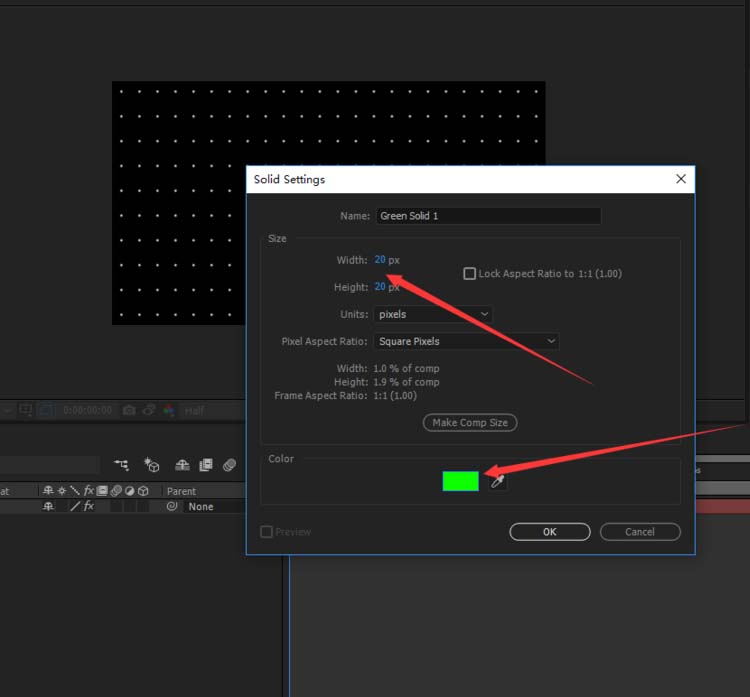Toggle the layer's shy switch in row
Screen dimensions: 750x697
pyautogui.click(x=48, y=507)
